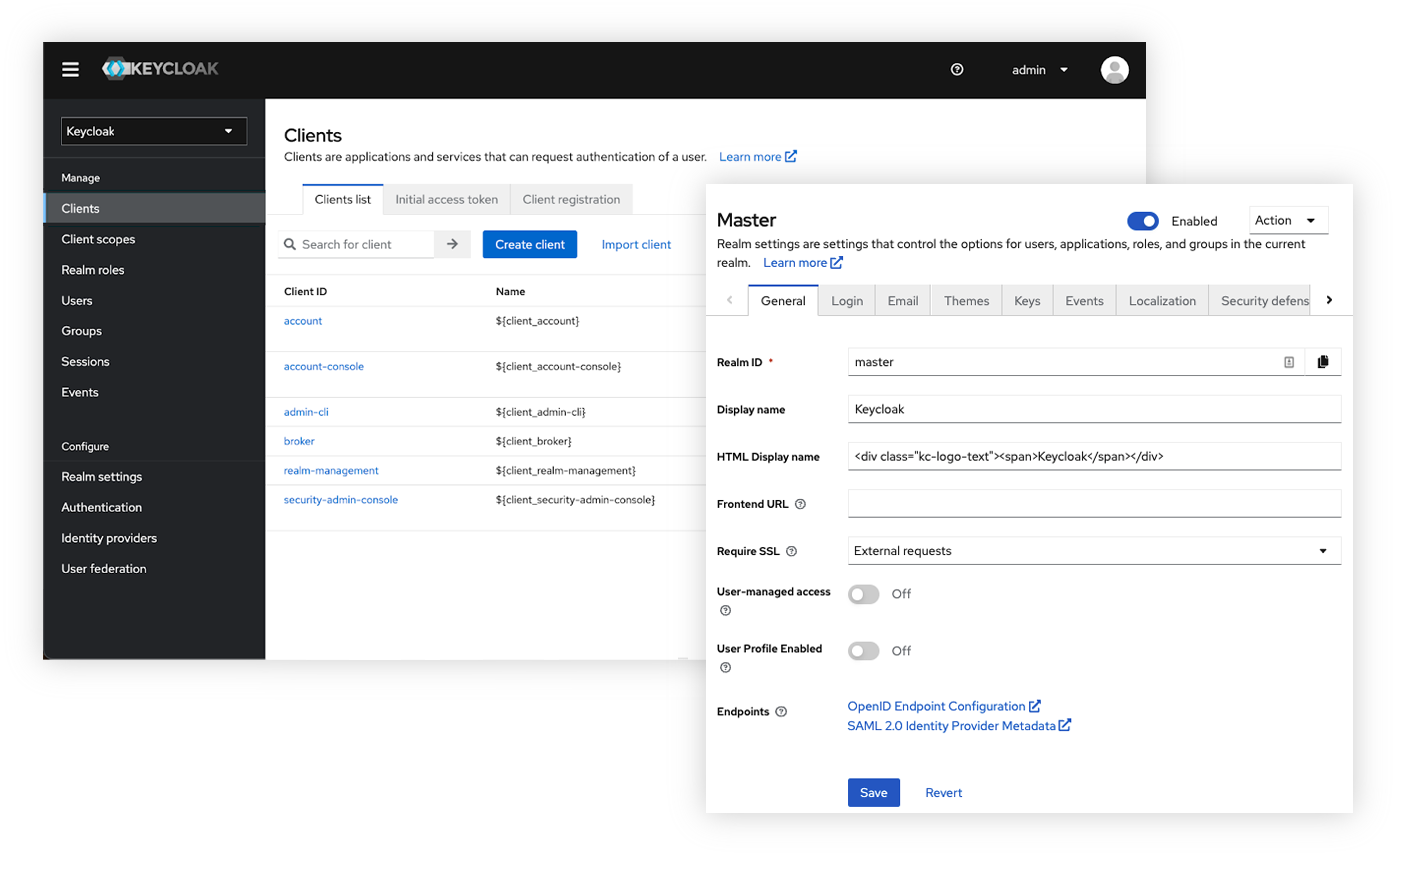
Task: Show help for User-managed access
Action: (x=725, y=610)
